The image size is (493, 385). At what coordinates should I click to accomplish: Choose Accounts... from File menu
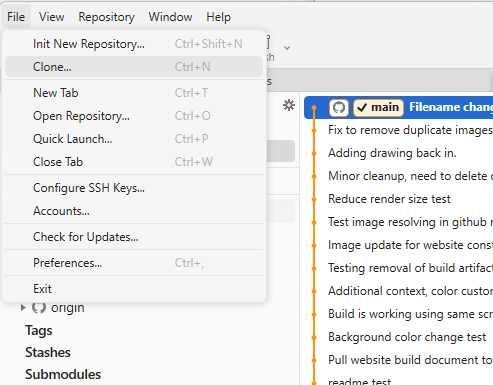point(134,211)
